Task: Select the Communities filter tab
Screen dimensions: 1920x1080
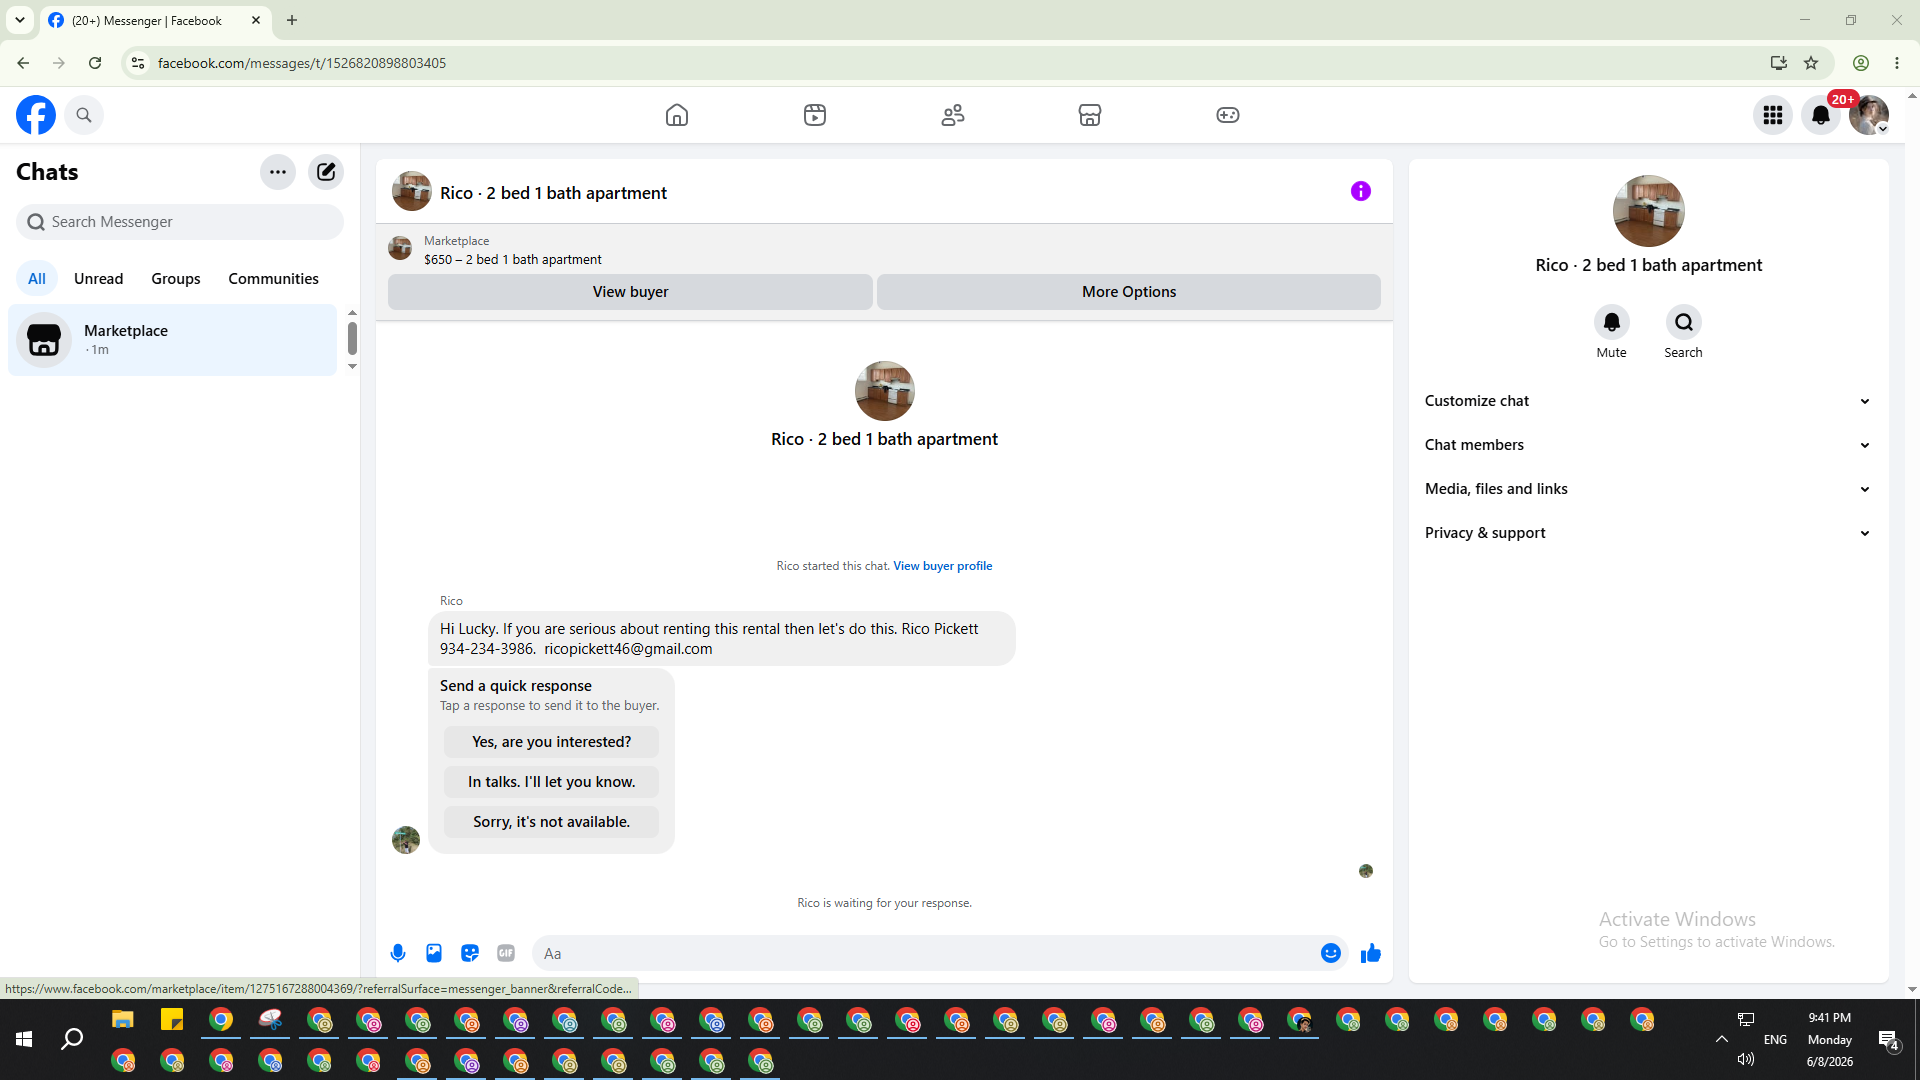Action: click(273, 279)
